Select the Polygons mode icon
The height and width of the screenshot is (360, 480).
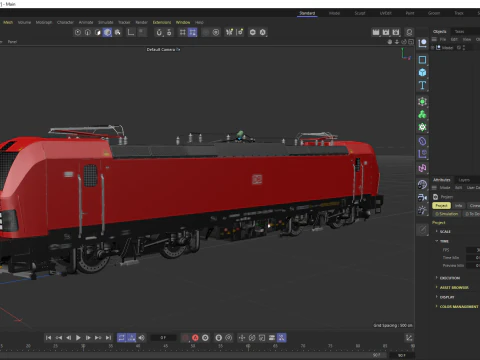click(x=98, y=32)
